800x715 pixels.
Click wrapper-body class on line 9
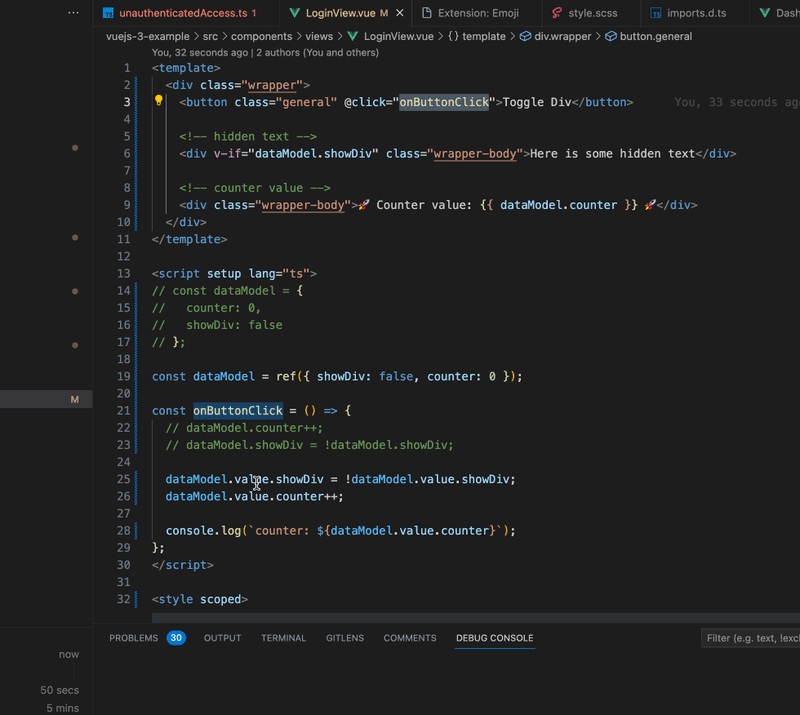tap(303, 205)
